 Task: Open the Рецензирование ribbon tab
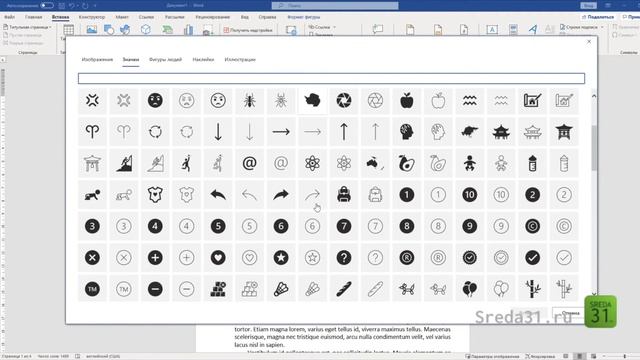pyautogui.click(x=213, y=17)
